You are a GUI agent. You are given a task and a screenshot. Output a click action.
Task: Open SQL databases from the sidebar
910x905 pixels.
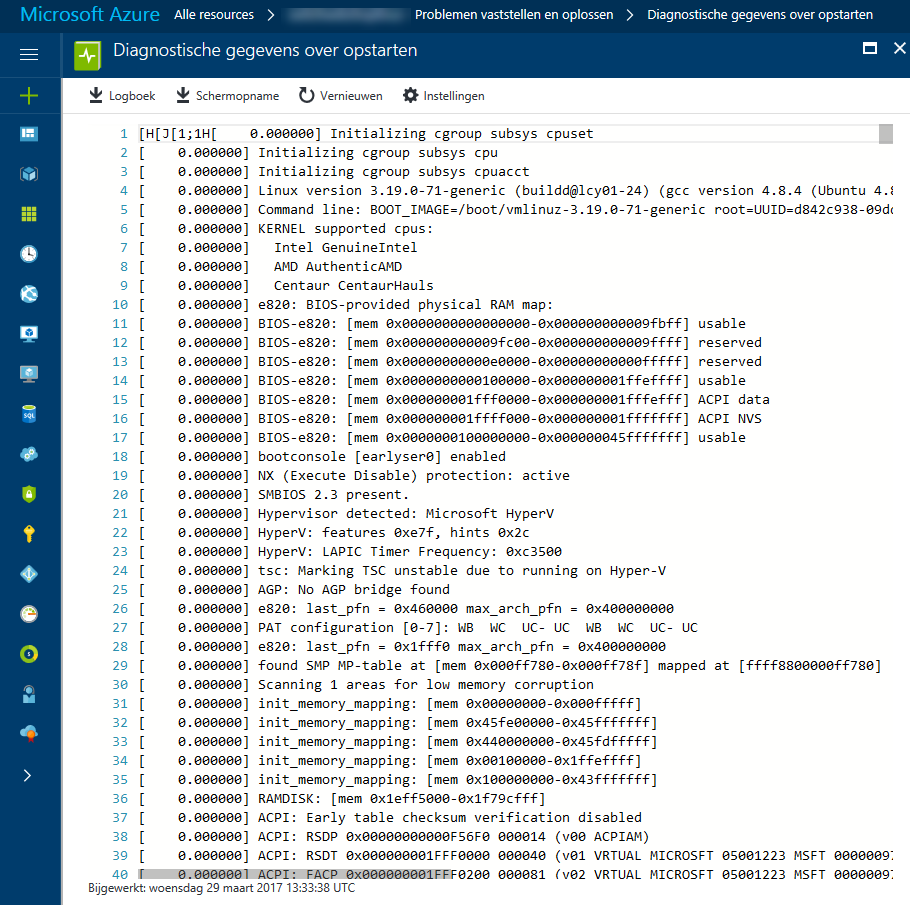pos(28,414)
